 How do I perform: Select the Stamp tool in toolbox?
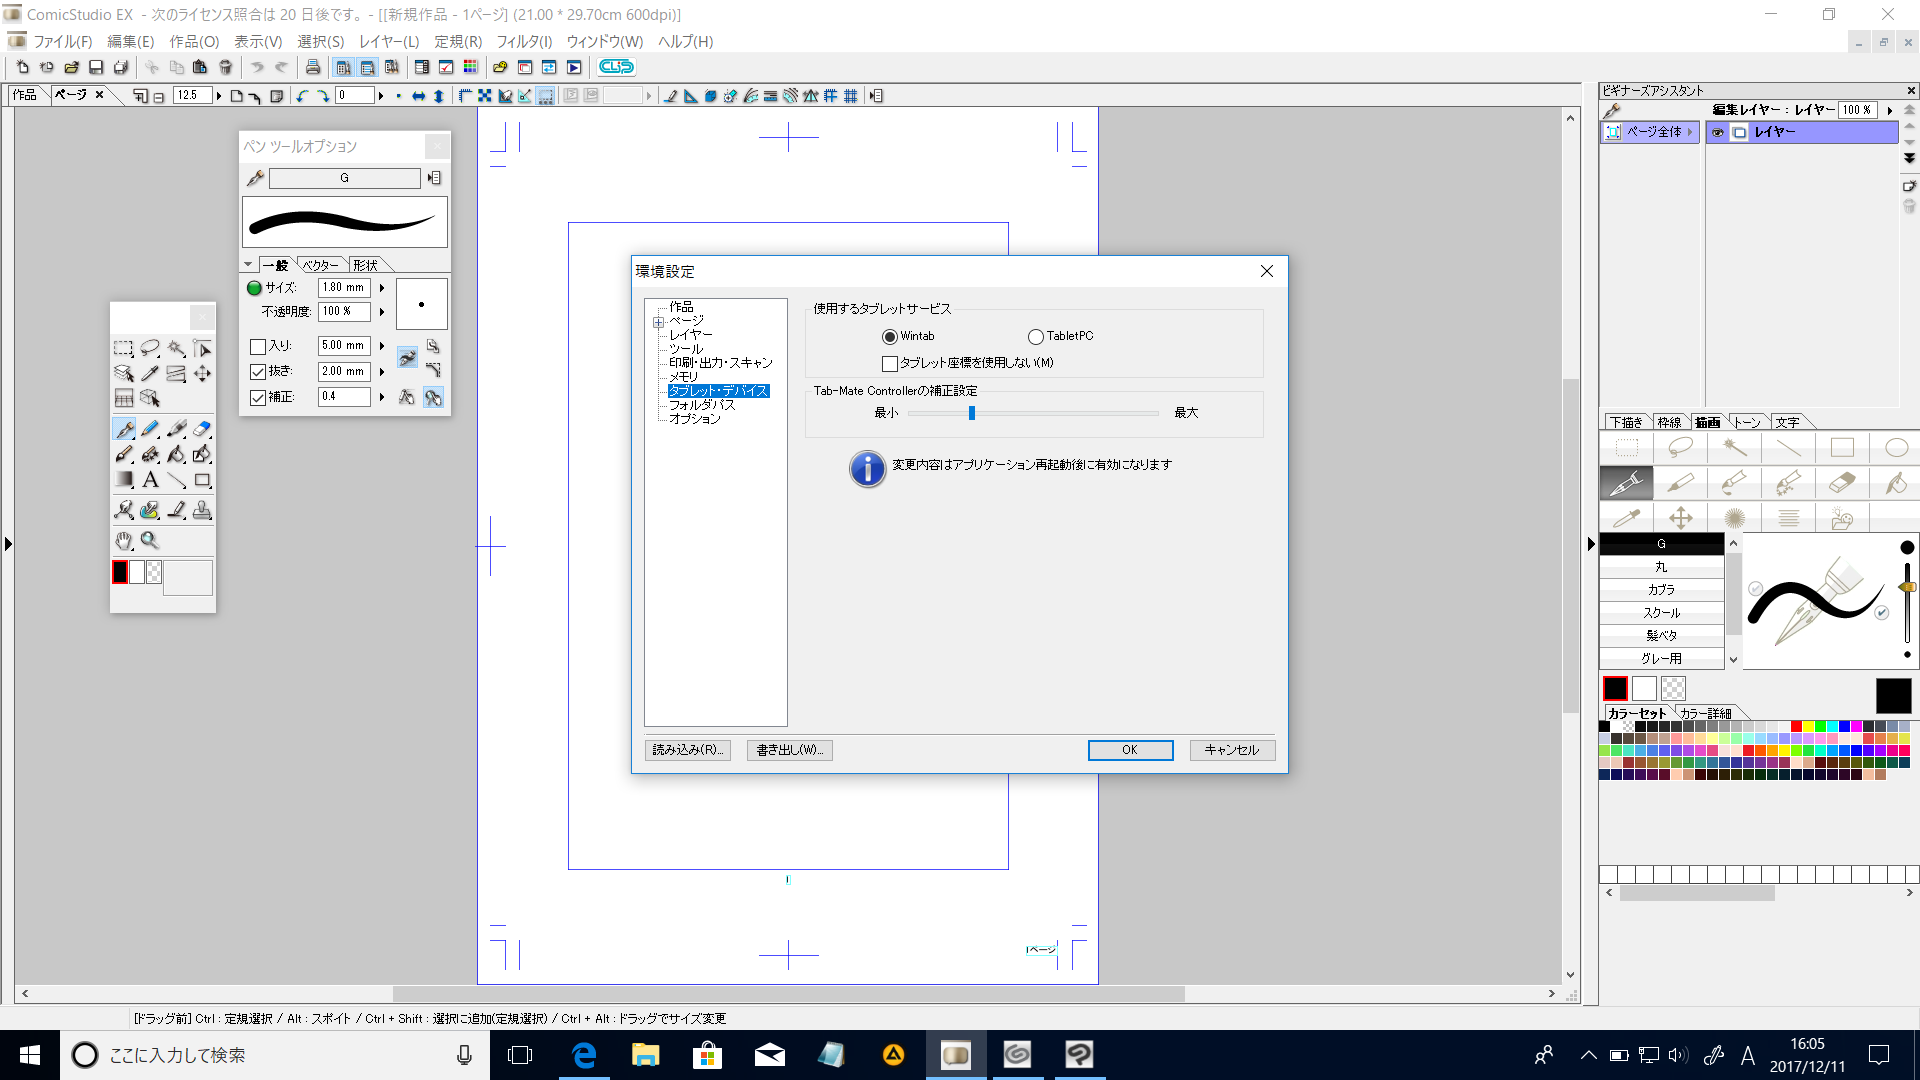[202, 511]
